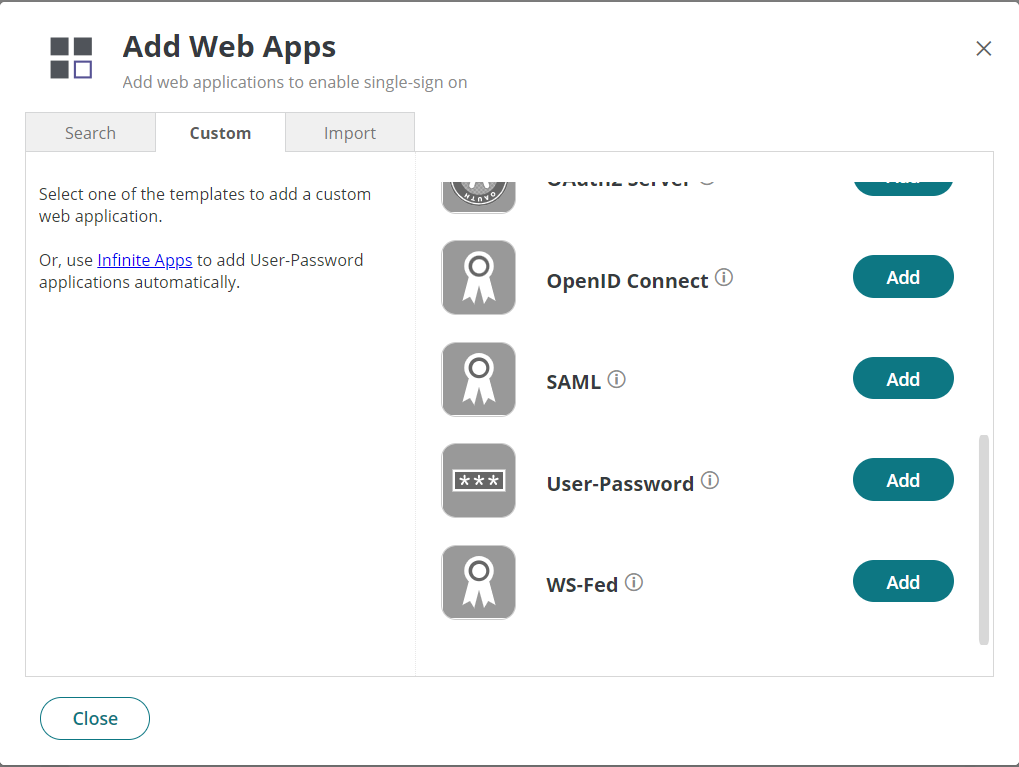Click the Close button
The image size is (1019, 767).
tap(94, 718)
